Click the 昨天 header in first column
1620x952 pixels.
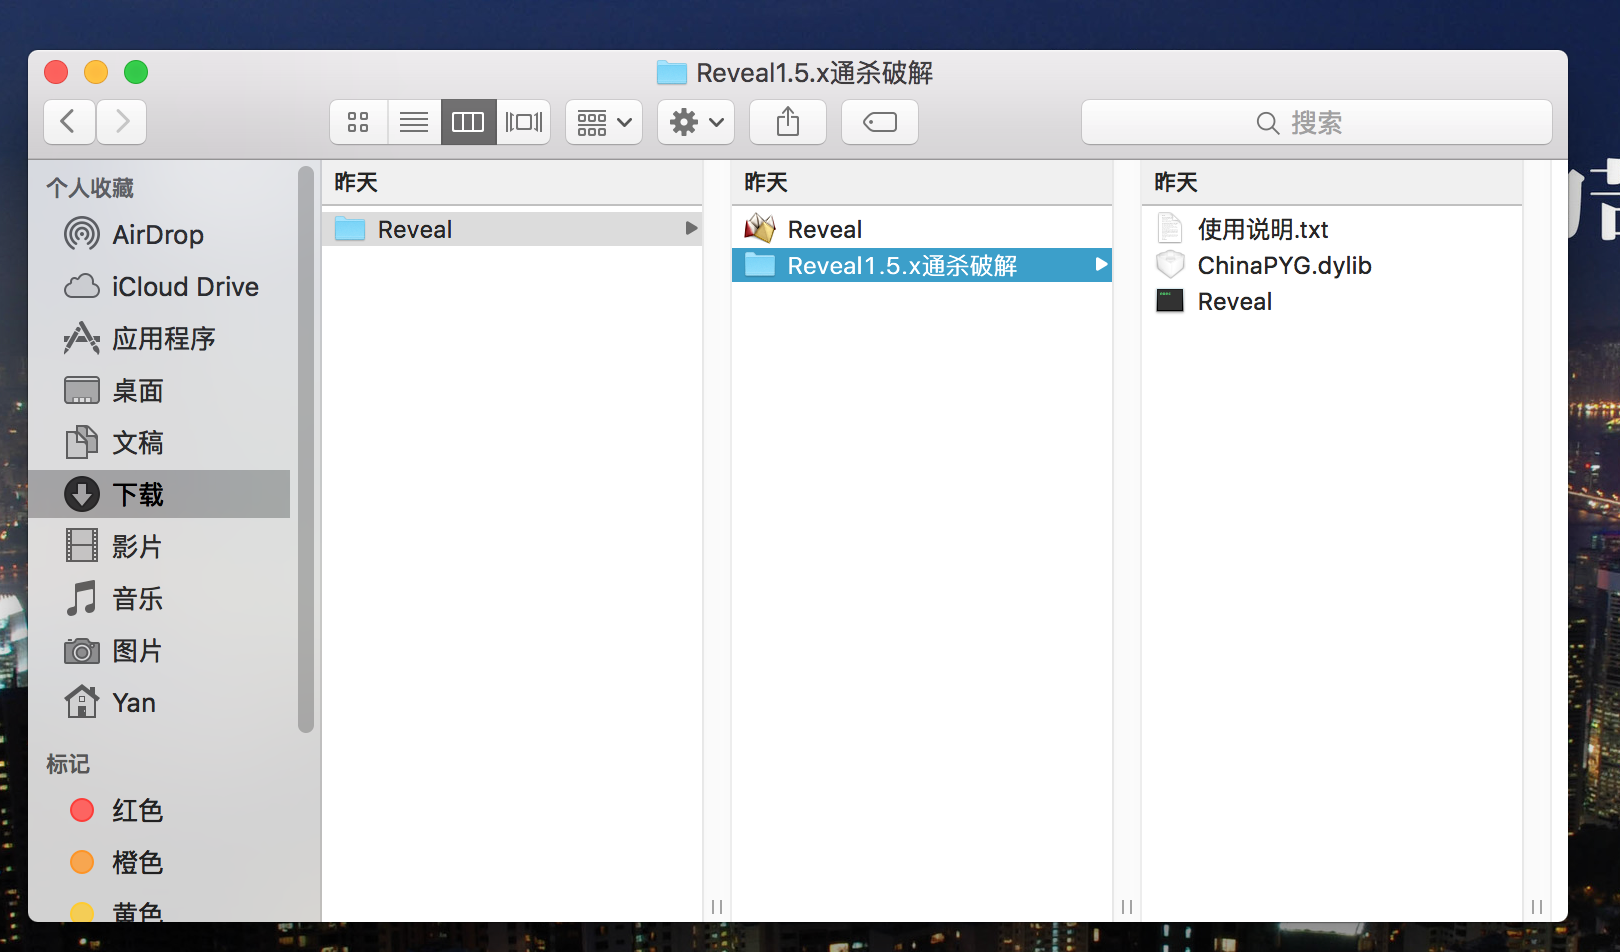356,182
